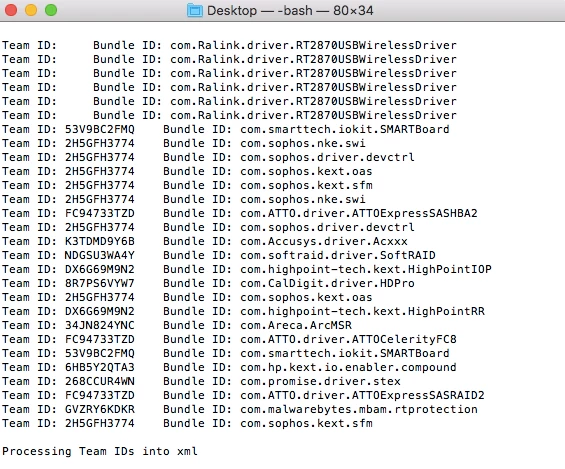Viewport: 565px width, 469px height.
Task: Click the Team ID 6HB5Y2QTA3
Action: point(100,367)
